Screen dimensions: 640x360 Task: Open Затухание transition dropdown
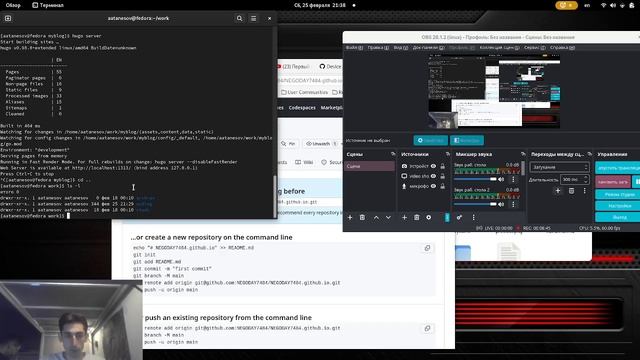click(560, 167)
